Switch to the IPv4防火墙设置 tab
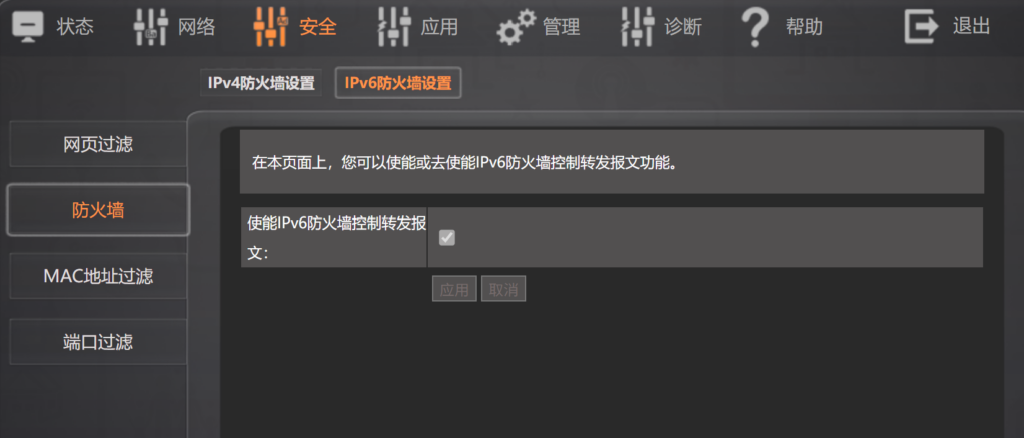 coord(261,83)
